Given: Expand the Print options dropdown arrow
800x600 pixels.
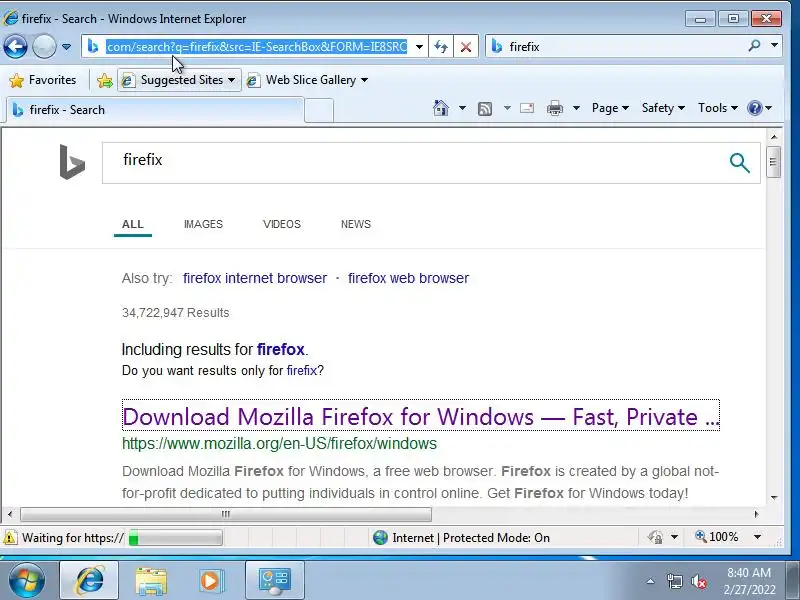Looking at the screenshot, I should click(x=576, y=108).
